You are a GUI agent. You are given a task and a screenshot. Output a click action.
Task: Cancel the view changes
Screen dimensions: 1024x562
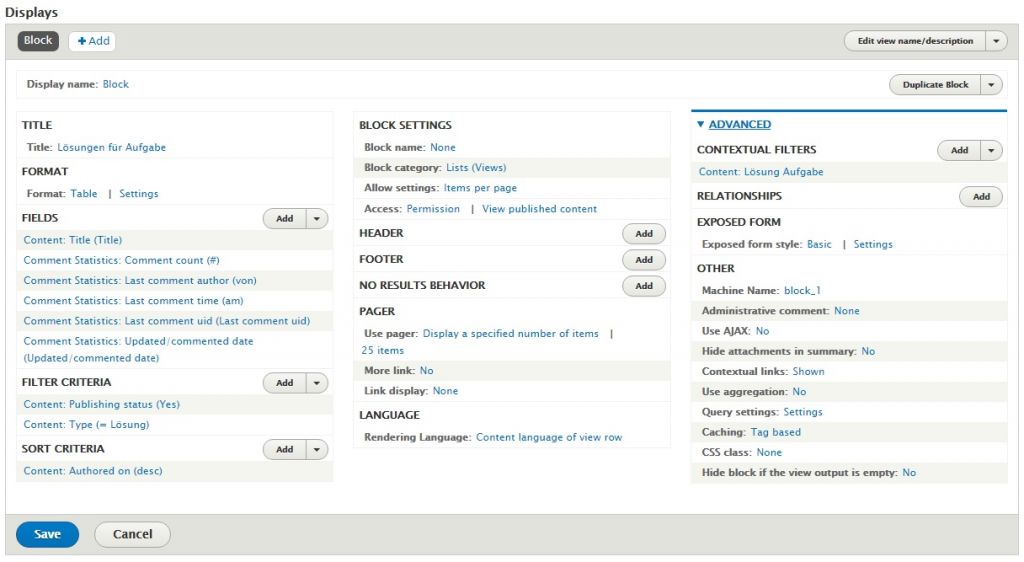(x=132, y=534)
